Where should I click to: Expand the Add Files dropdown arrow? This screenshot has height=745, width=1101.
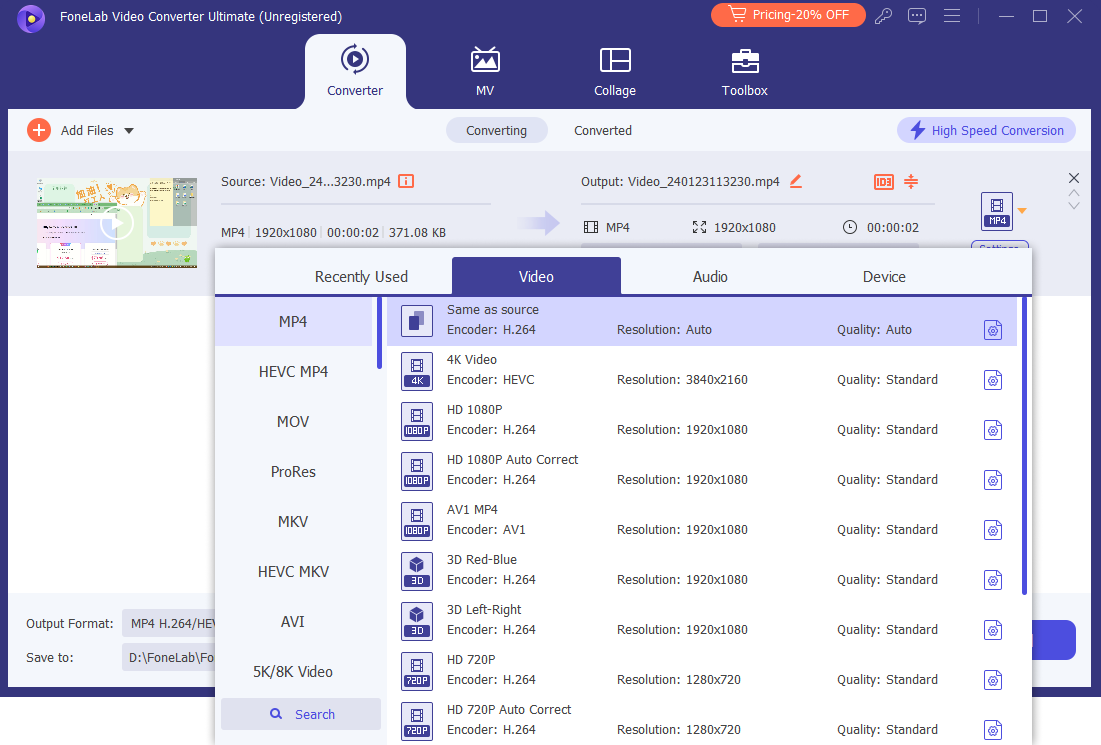[128, 131]
